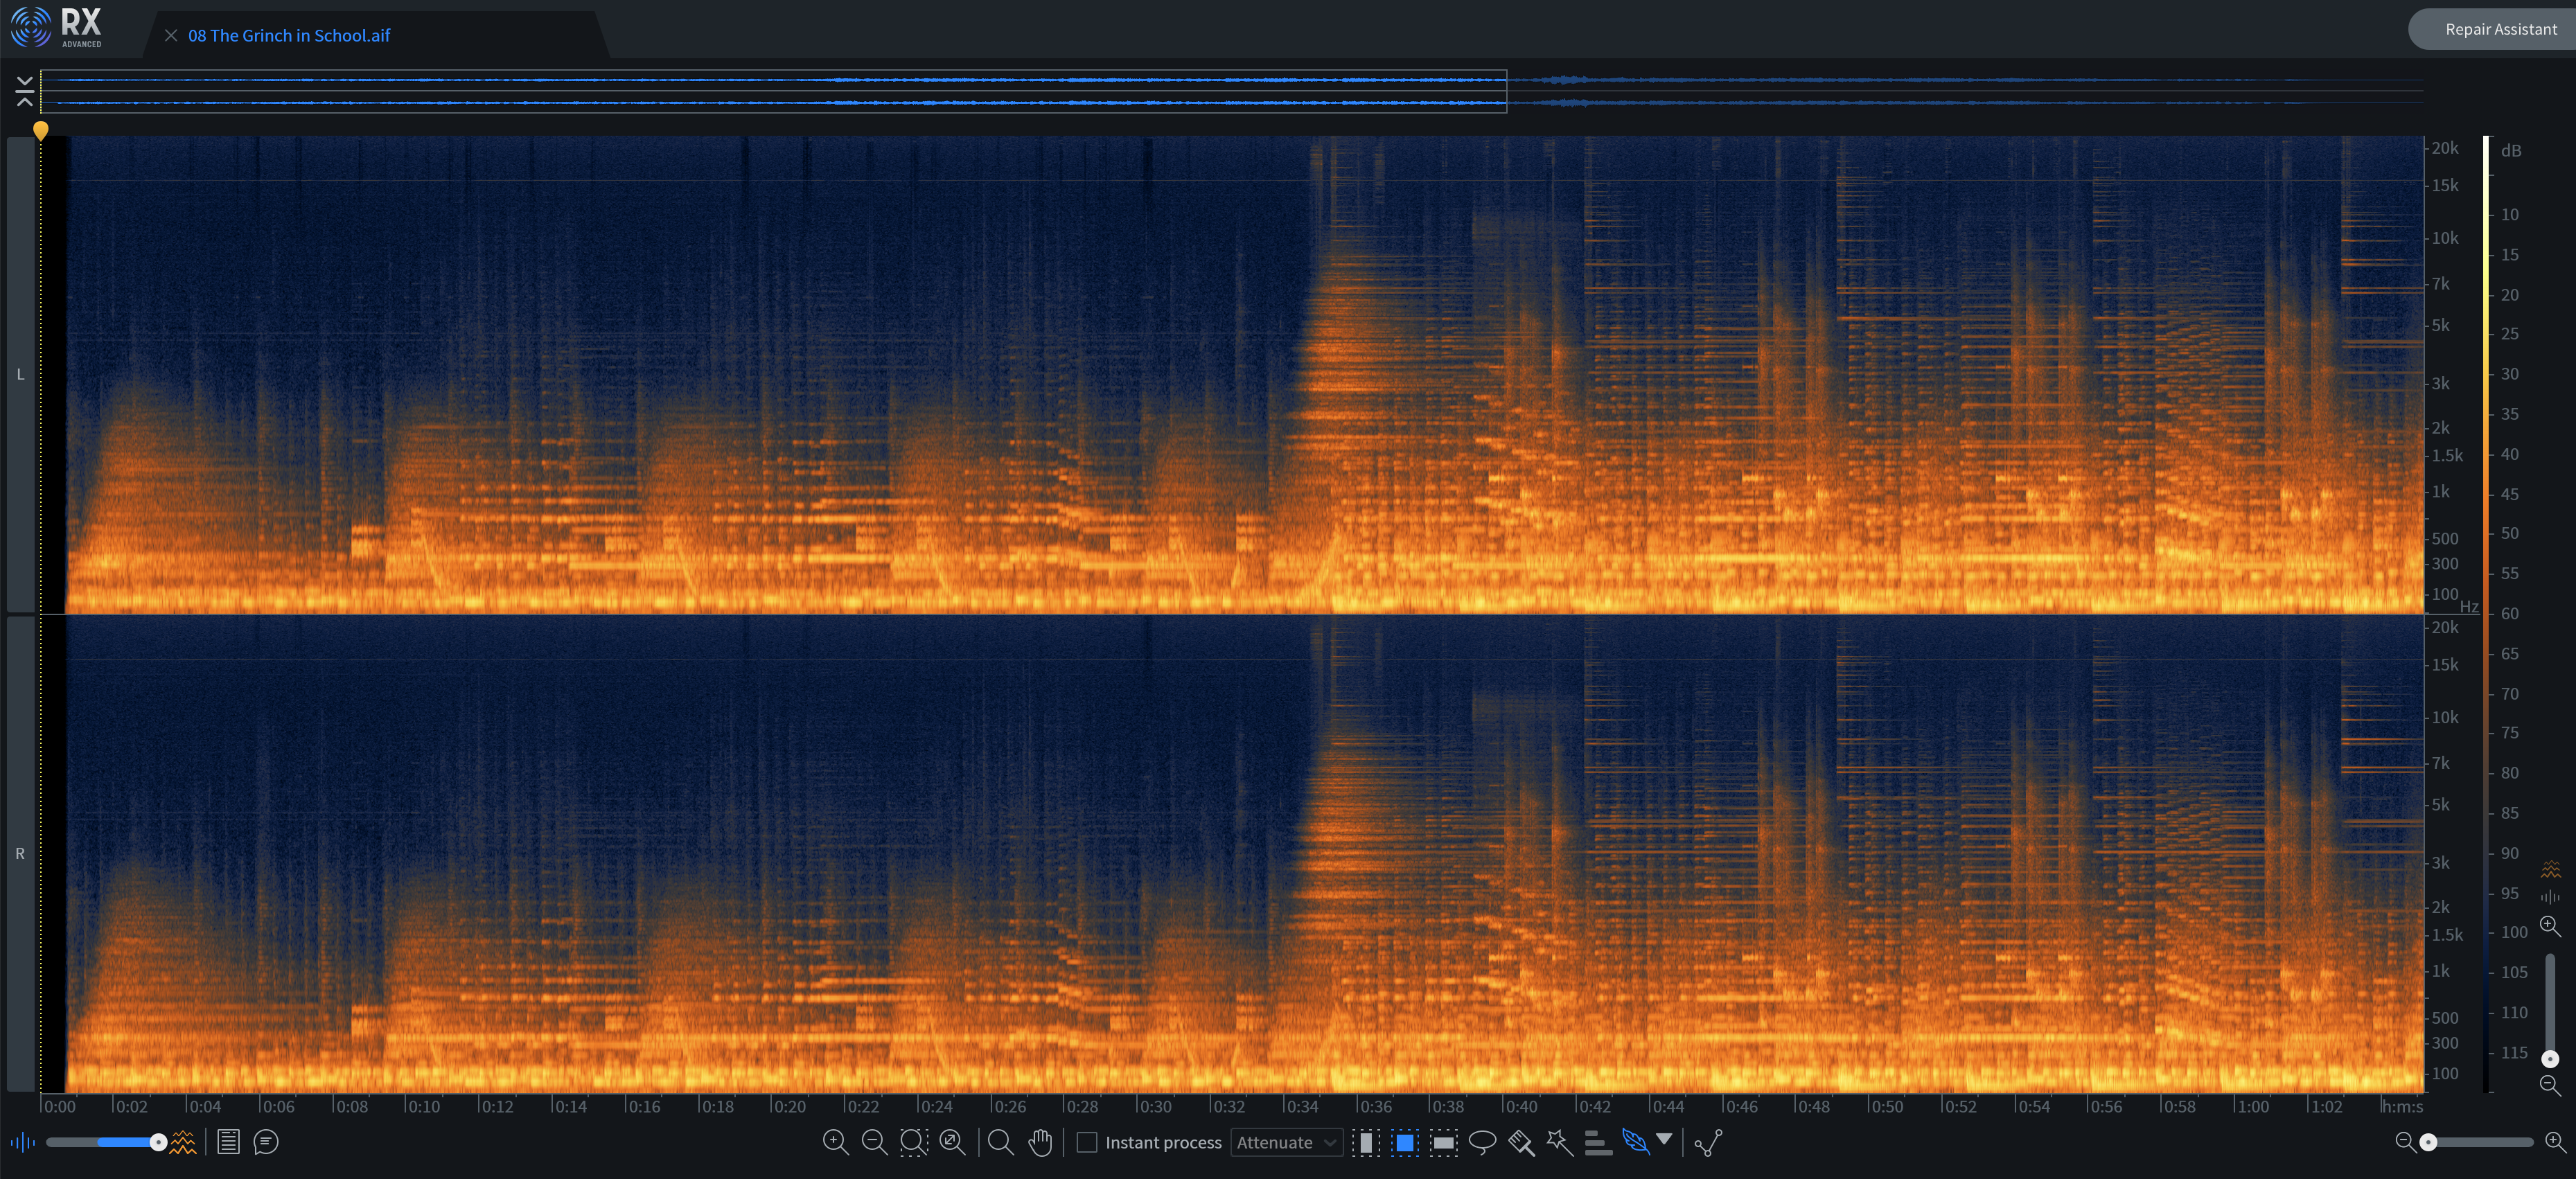Image resolution: width=2576 pixels, height=1179 pixels.
Task: Click the spectrogram scale icon on right edge
Action: click(2550, 869)
